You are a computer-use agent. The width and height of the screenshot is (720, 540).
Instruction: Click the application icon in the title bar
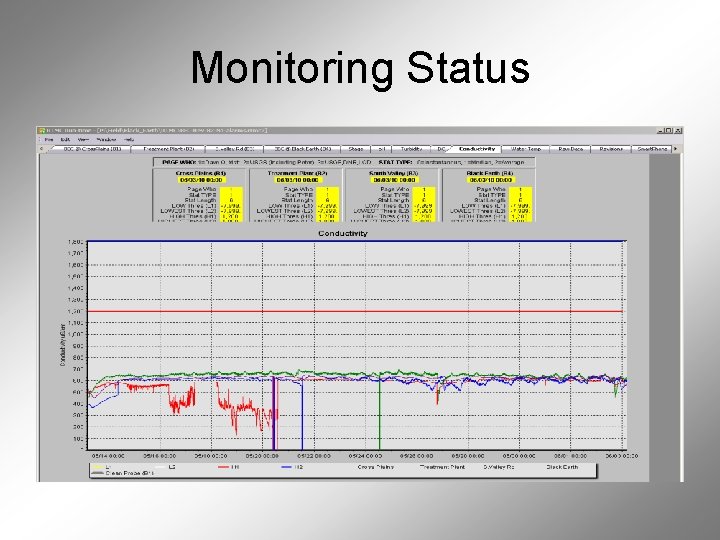coord(42,130)
